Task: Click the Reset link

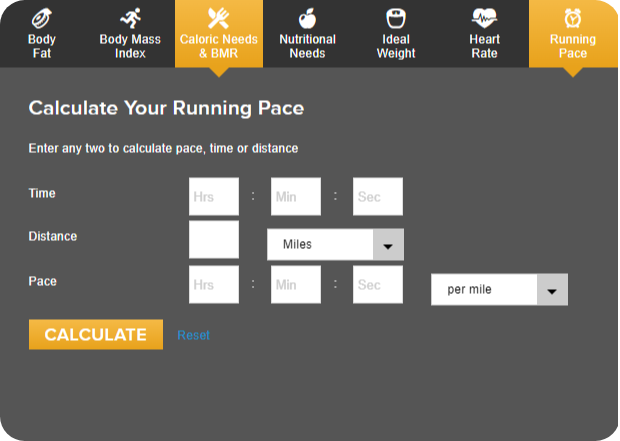Action: tap(193, 335)
